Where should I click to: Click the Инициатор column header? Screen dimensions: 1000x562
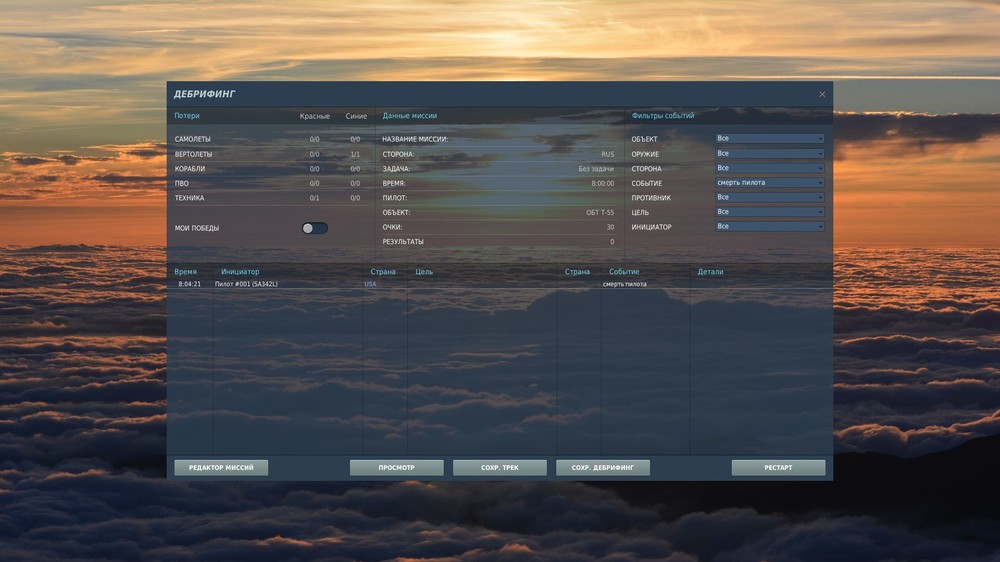point(240,272)
